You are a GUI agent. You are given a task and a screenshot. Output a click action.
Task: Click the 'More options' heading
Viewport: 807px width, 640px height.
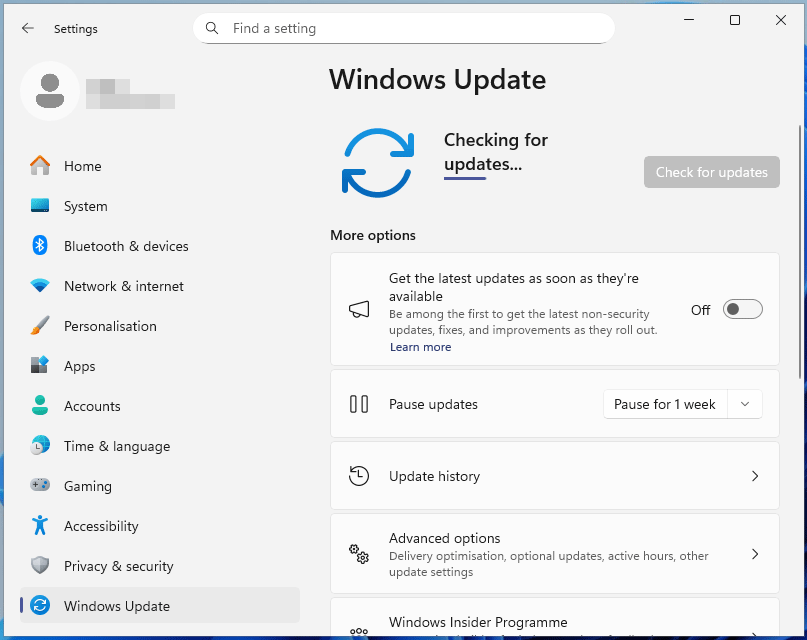(373, 235)
